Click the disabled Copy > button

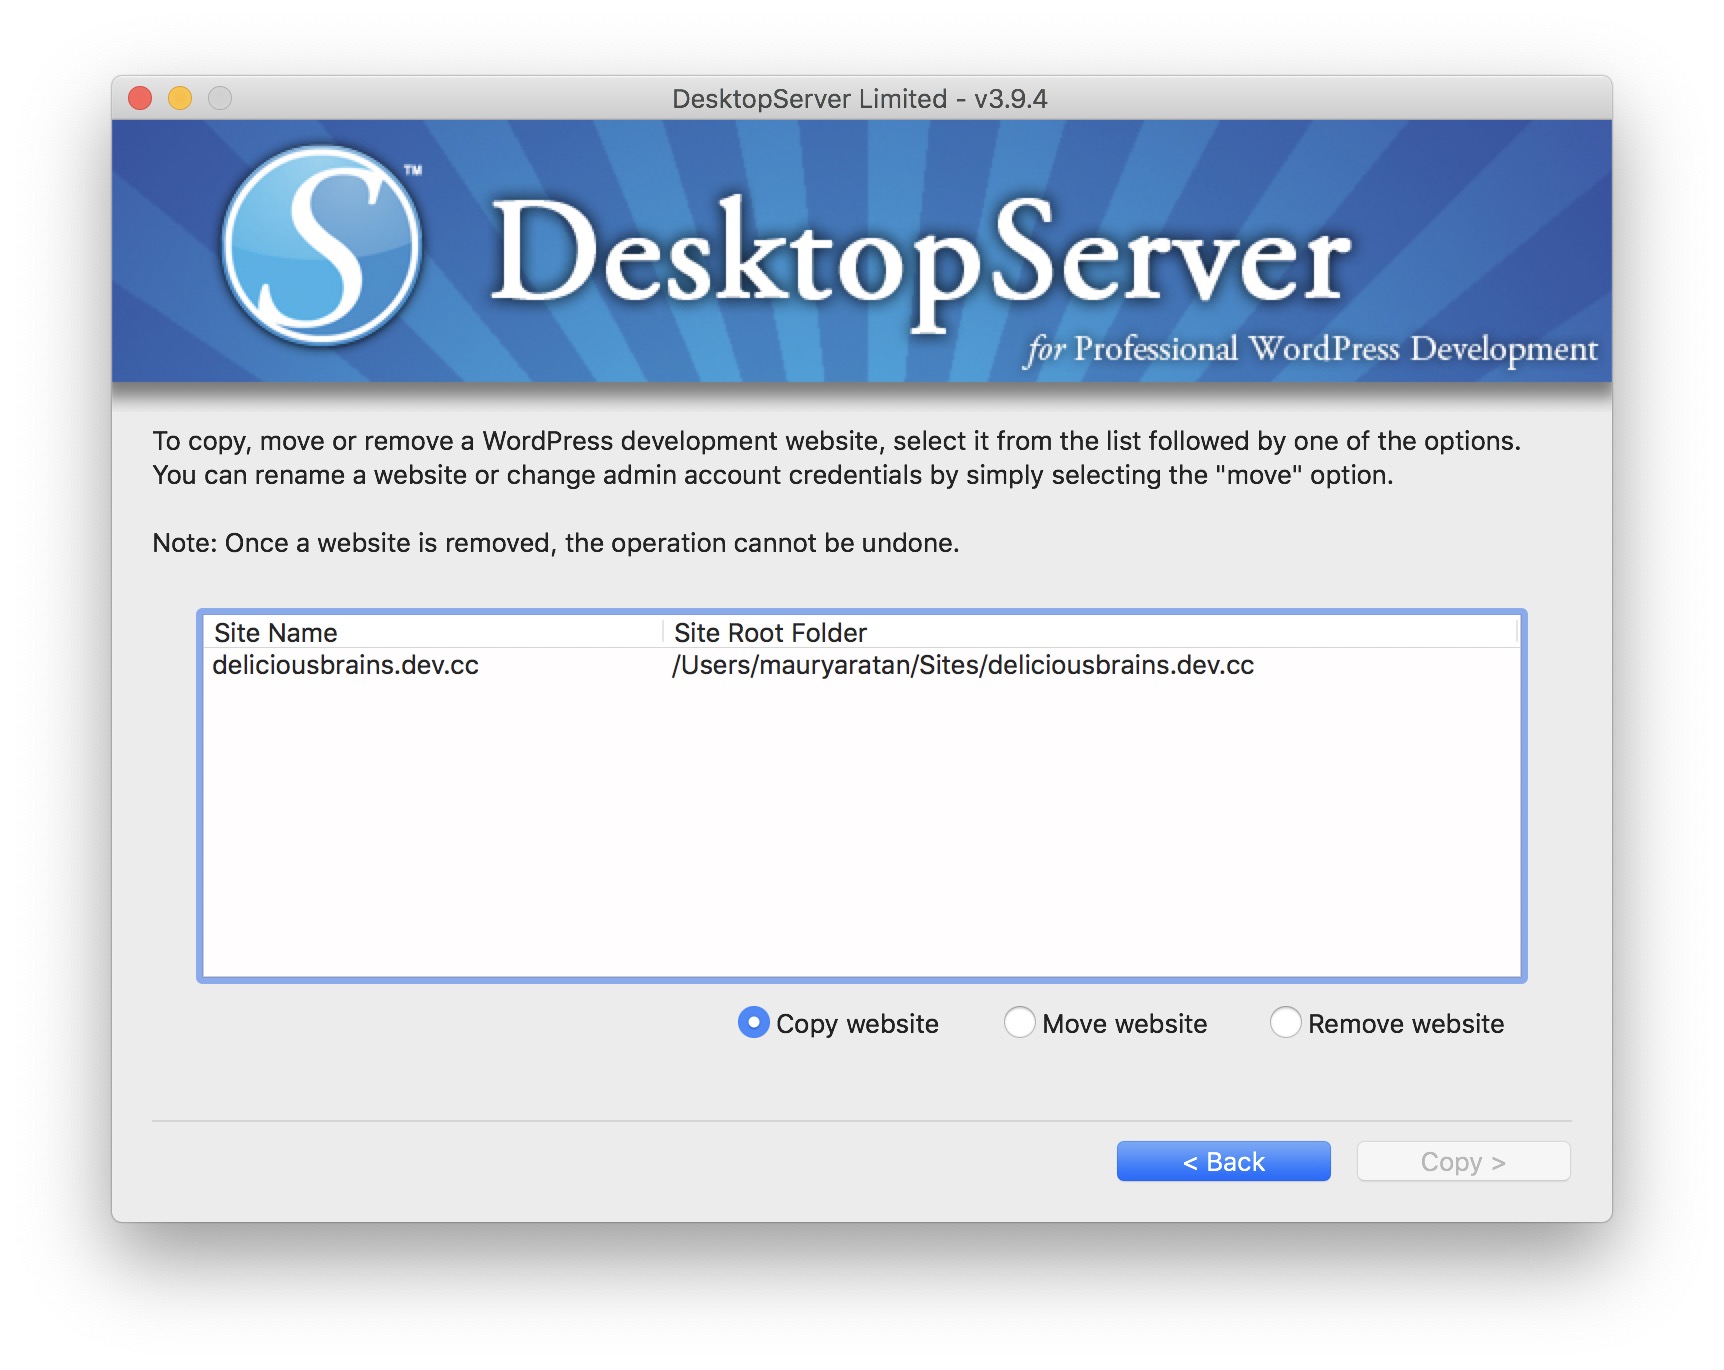[1463, 1161]
